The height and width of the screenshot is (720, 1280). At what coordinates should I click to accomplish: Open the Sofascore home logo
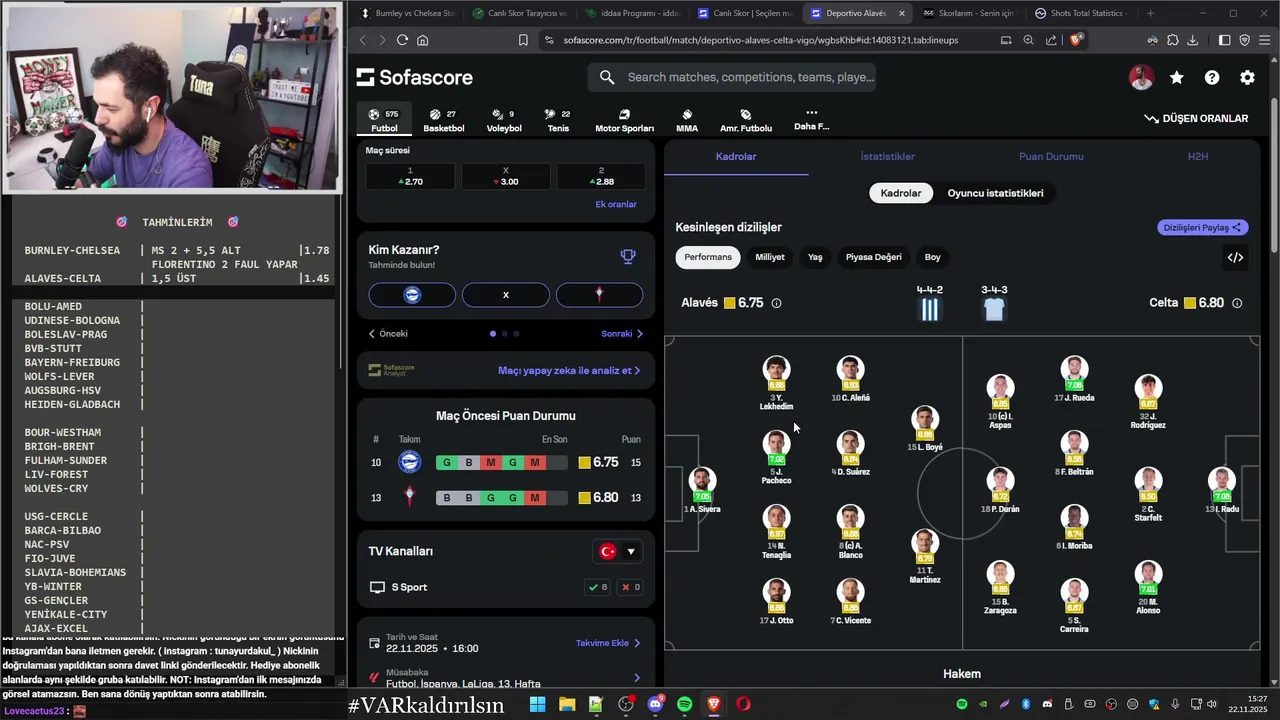(414, 78)
